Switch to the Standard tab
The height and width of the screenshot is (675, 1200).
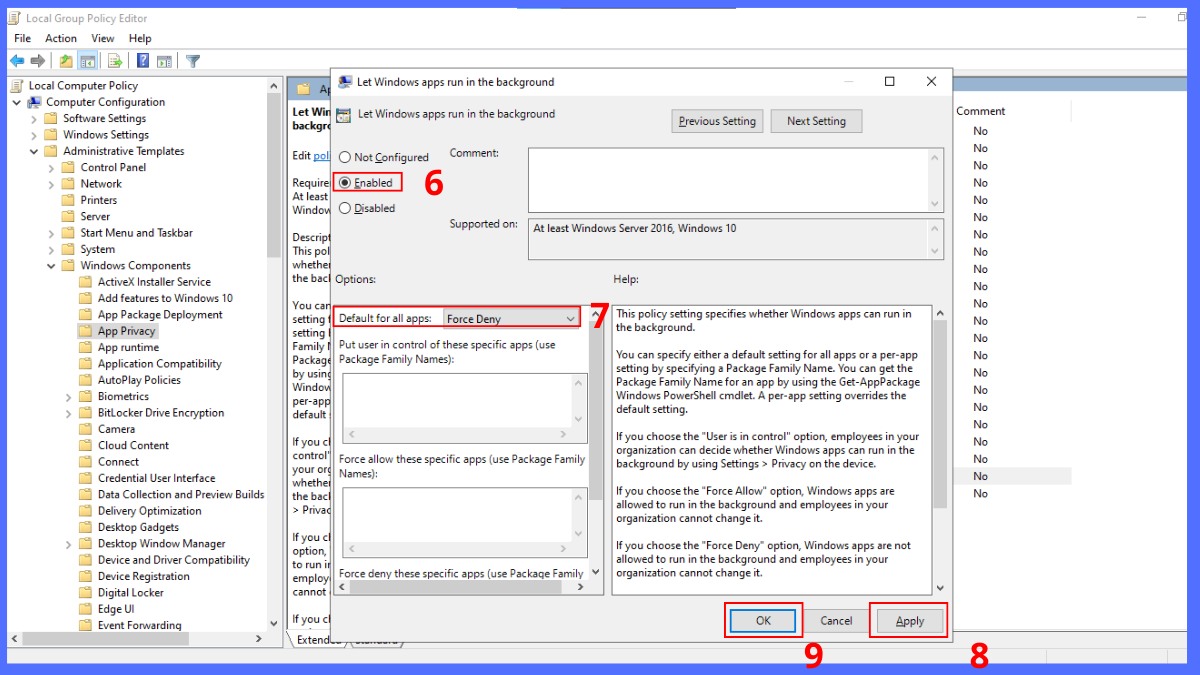pos(376,640)
